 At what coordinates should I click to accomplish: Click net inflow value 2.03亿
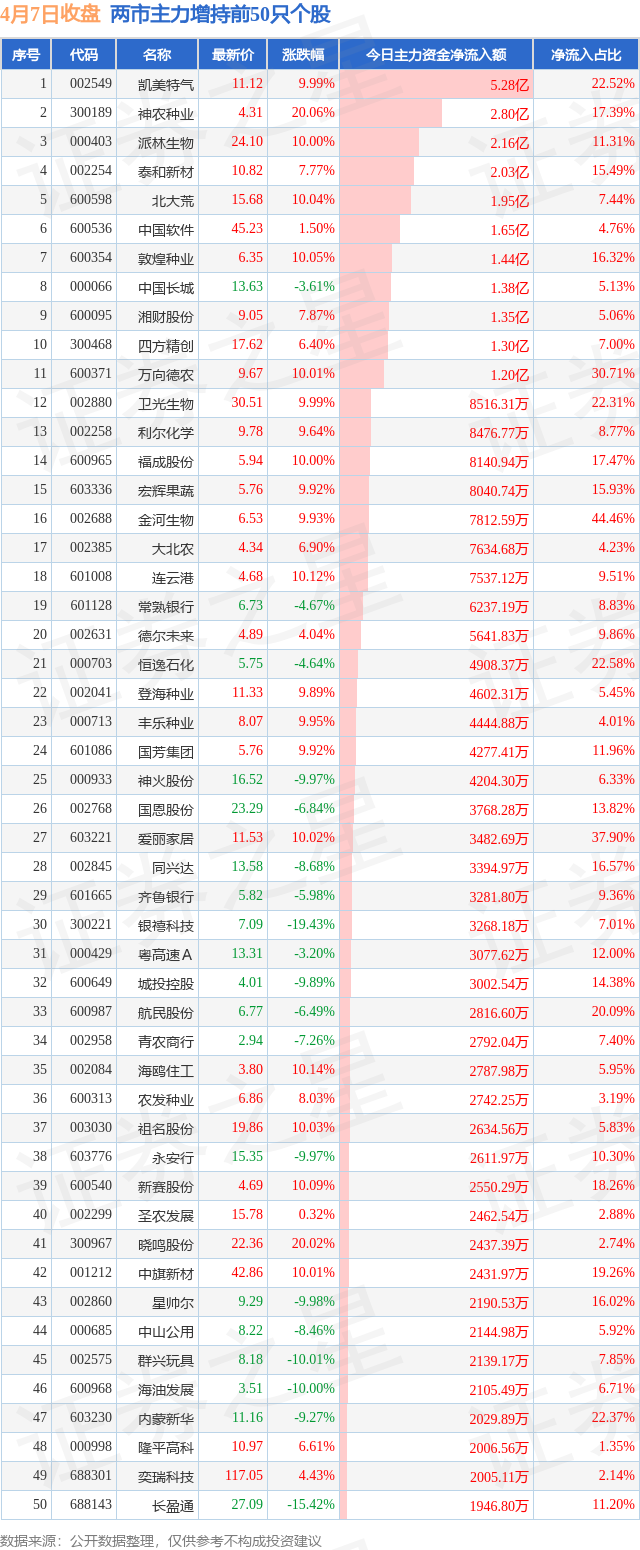[509, 172]
